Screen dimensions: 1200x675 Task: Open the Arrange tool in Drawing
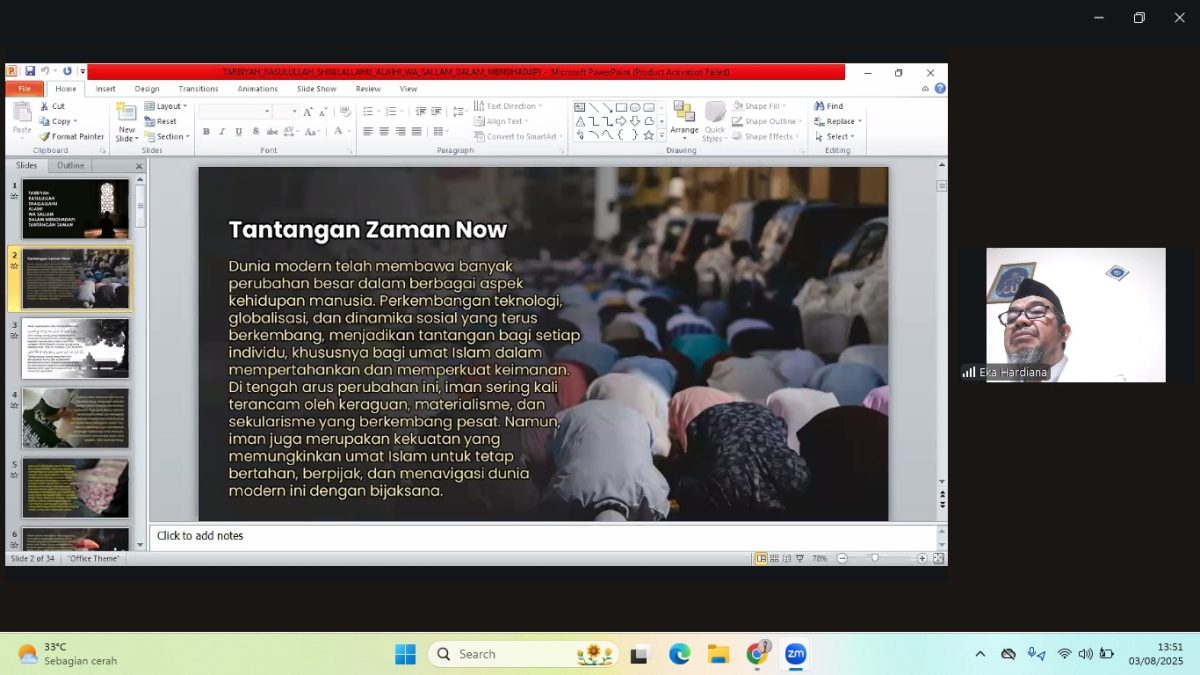click(684, 118)
